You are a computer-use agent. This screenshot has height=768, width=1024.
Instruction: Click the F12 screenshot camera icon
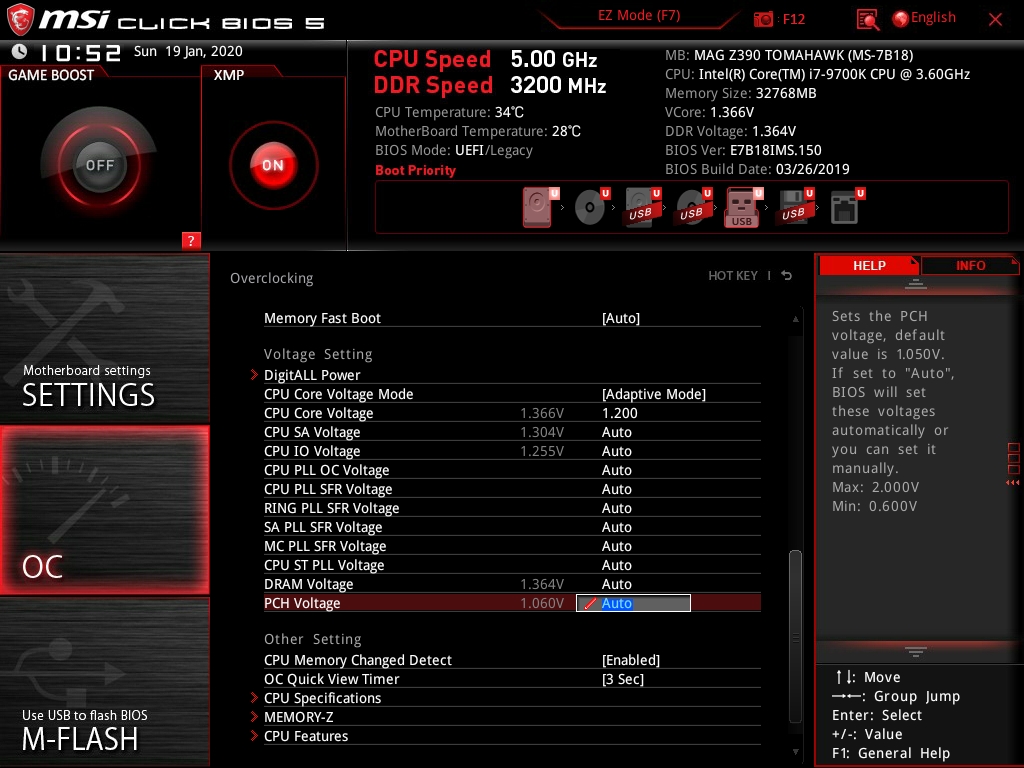coord(763,19)
